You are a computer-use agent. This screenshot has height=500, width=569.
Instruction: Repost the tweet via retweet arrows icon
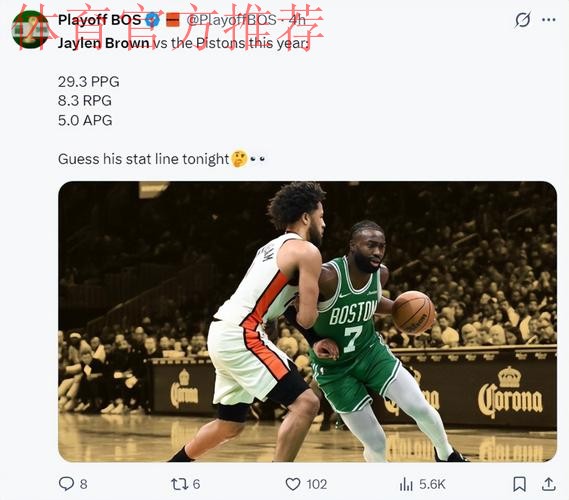[179, 484]
